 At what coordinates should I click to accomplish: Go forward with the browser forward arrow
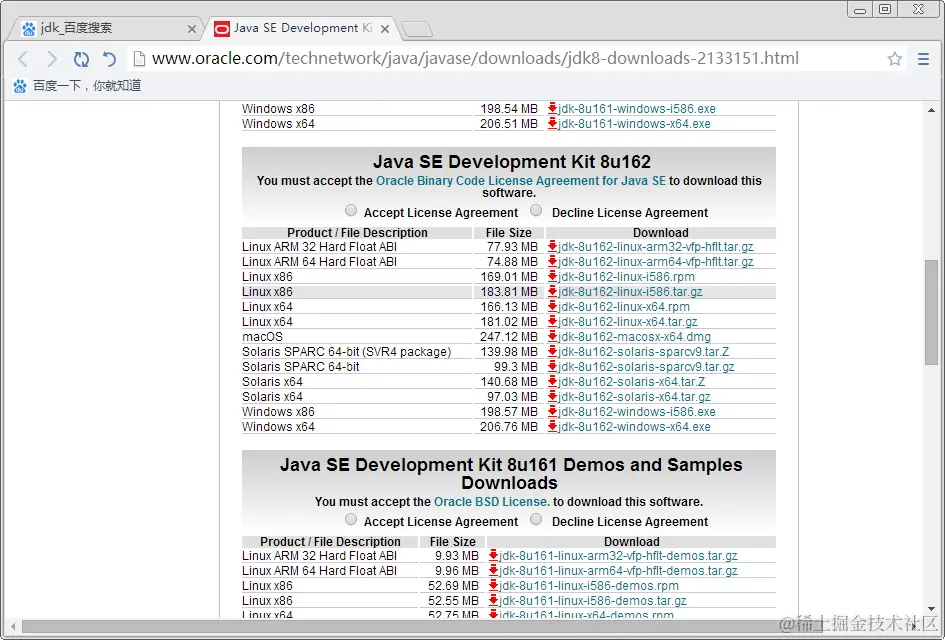point(52,59)
